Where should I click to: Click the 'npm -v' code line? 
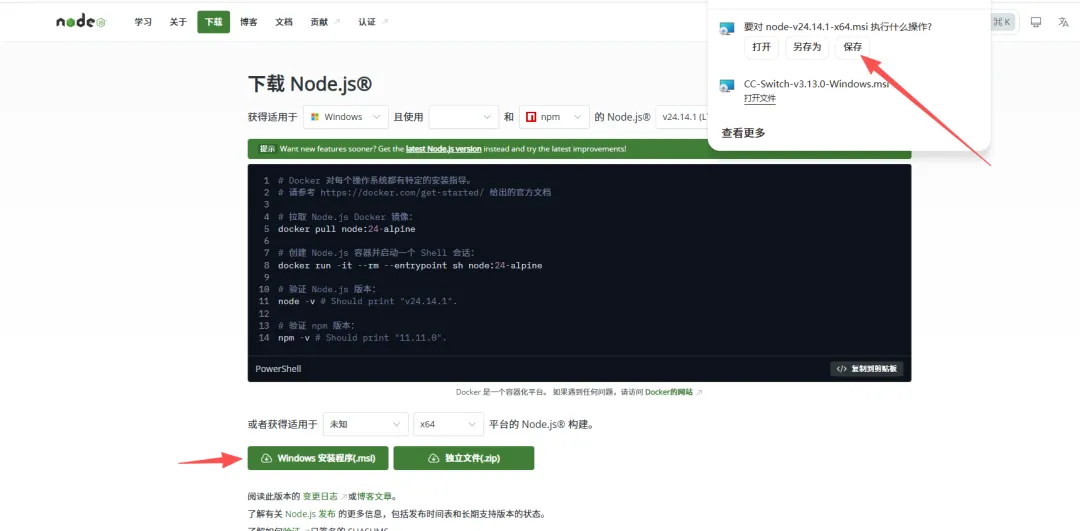point(362,337)
